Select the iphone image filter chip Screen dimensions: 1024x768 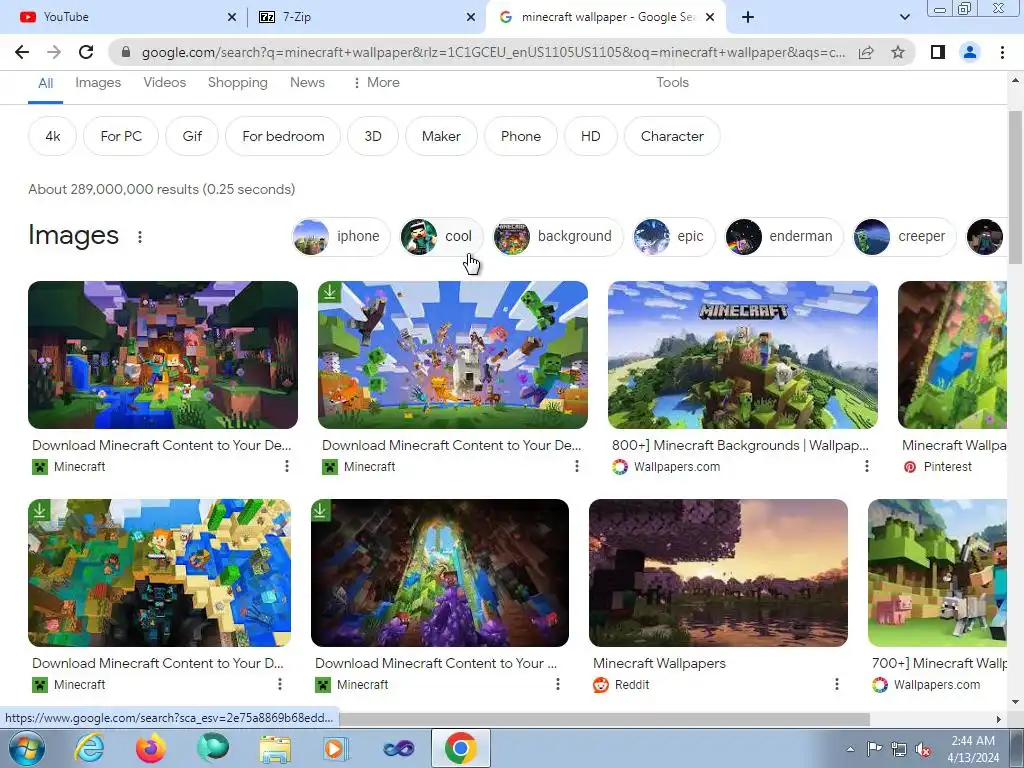pos(341,236)
